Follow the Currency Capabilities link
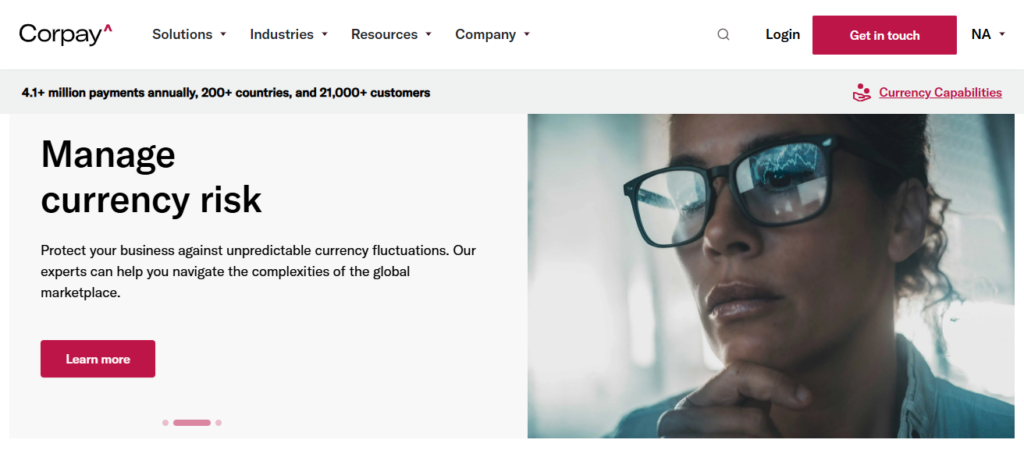 (x=940, y=93)
